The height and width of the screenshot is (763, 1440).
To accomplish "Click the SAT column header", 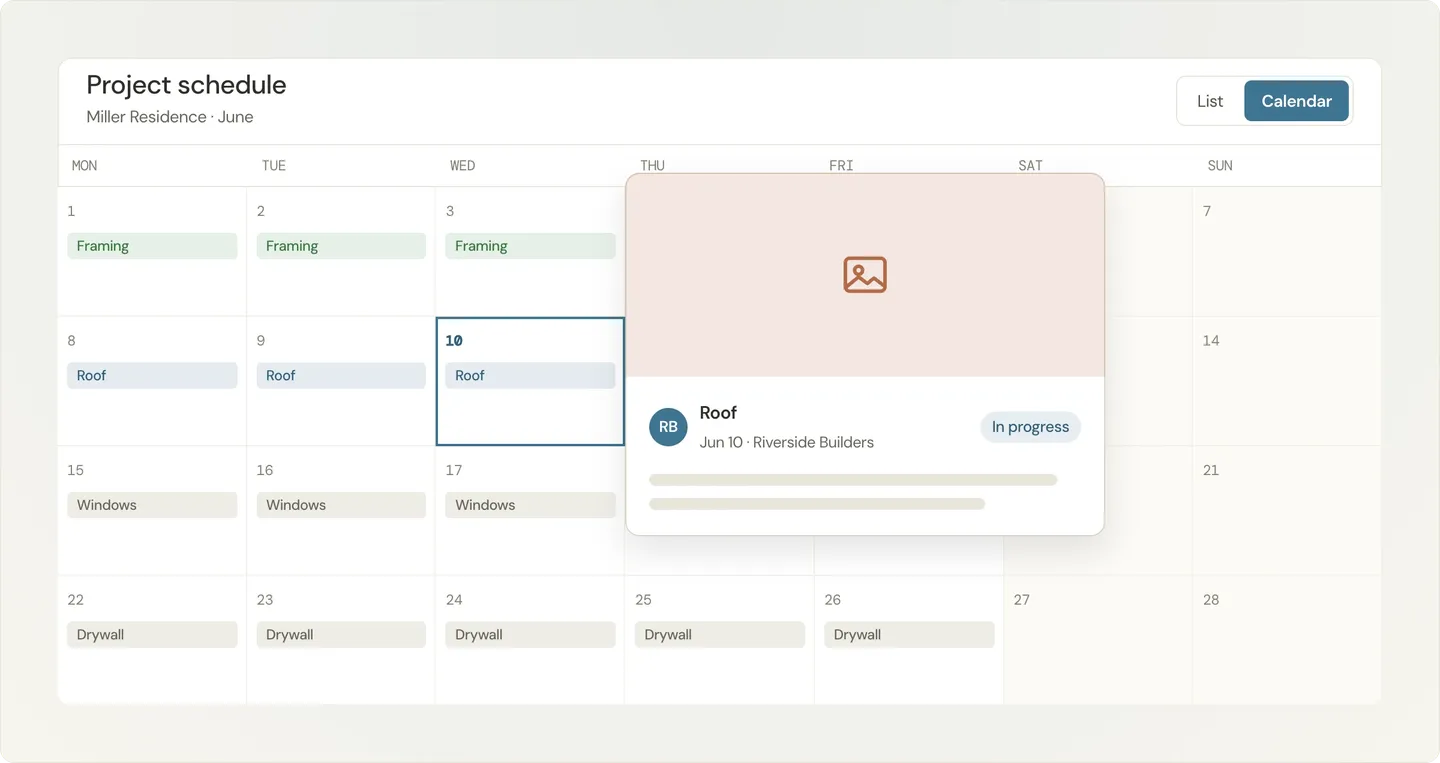I will tap(1030, 166).
